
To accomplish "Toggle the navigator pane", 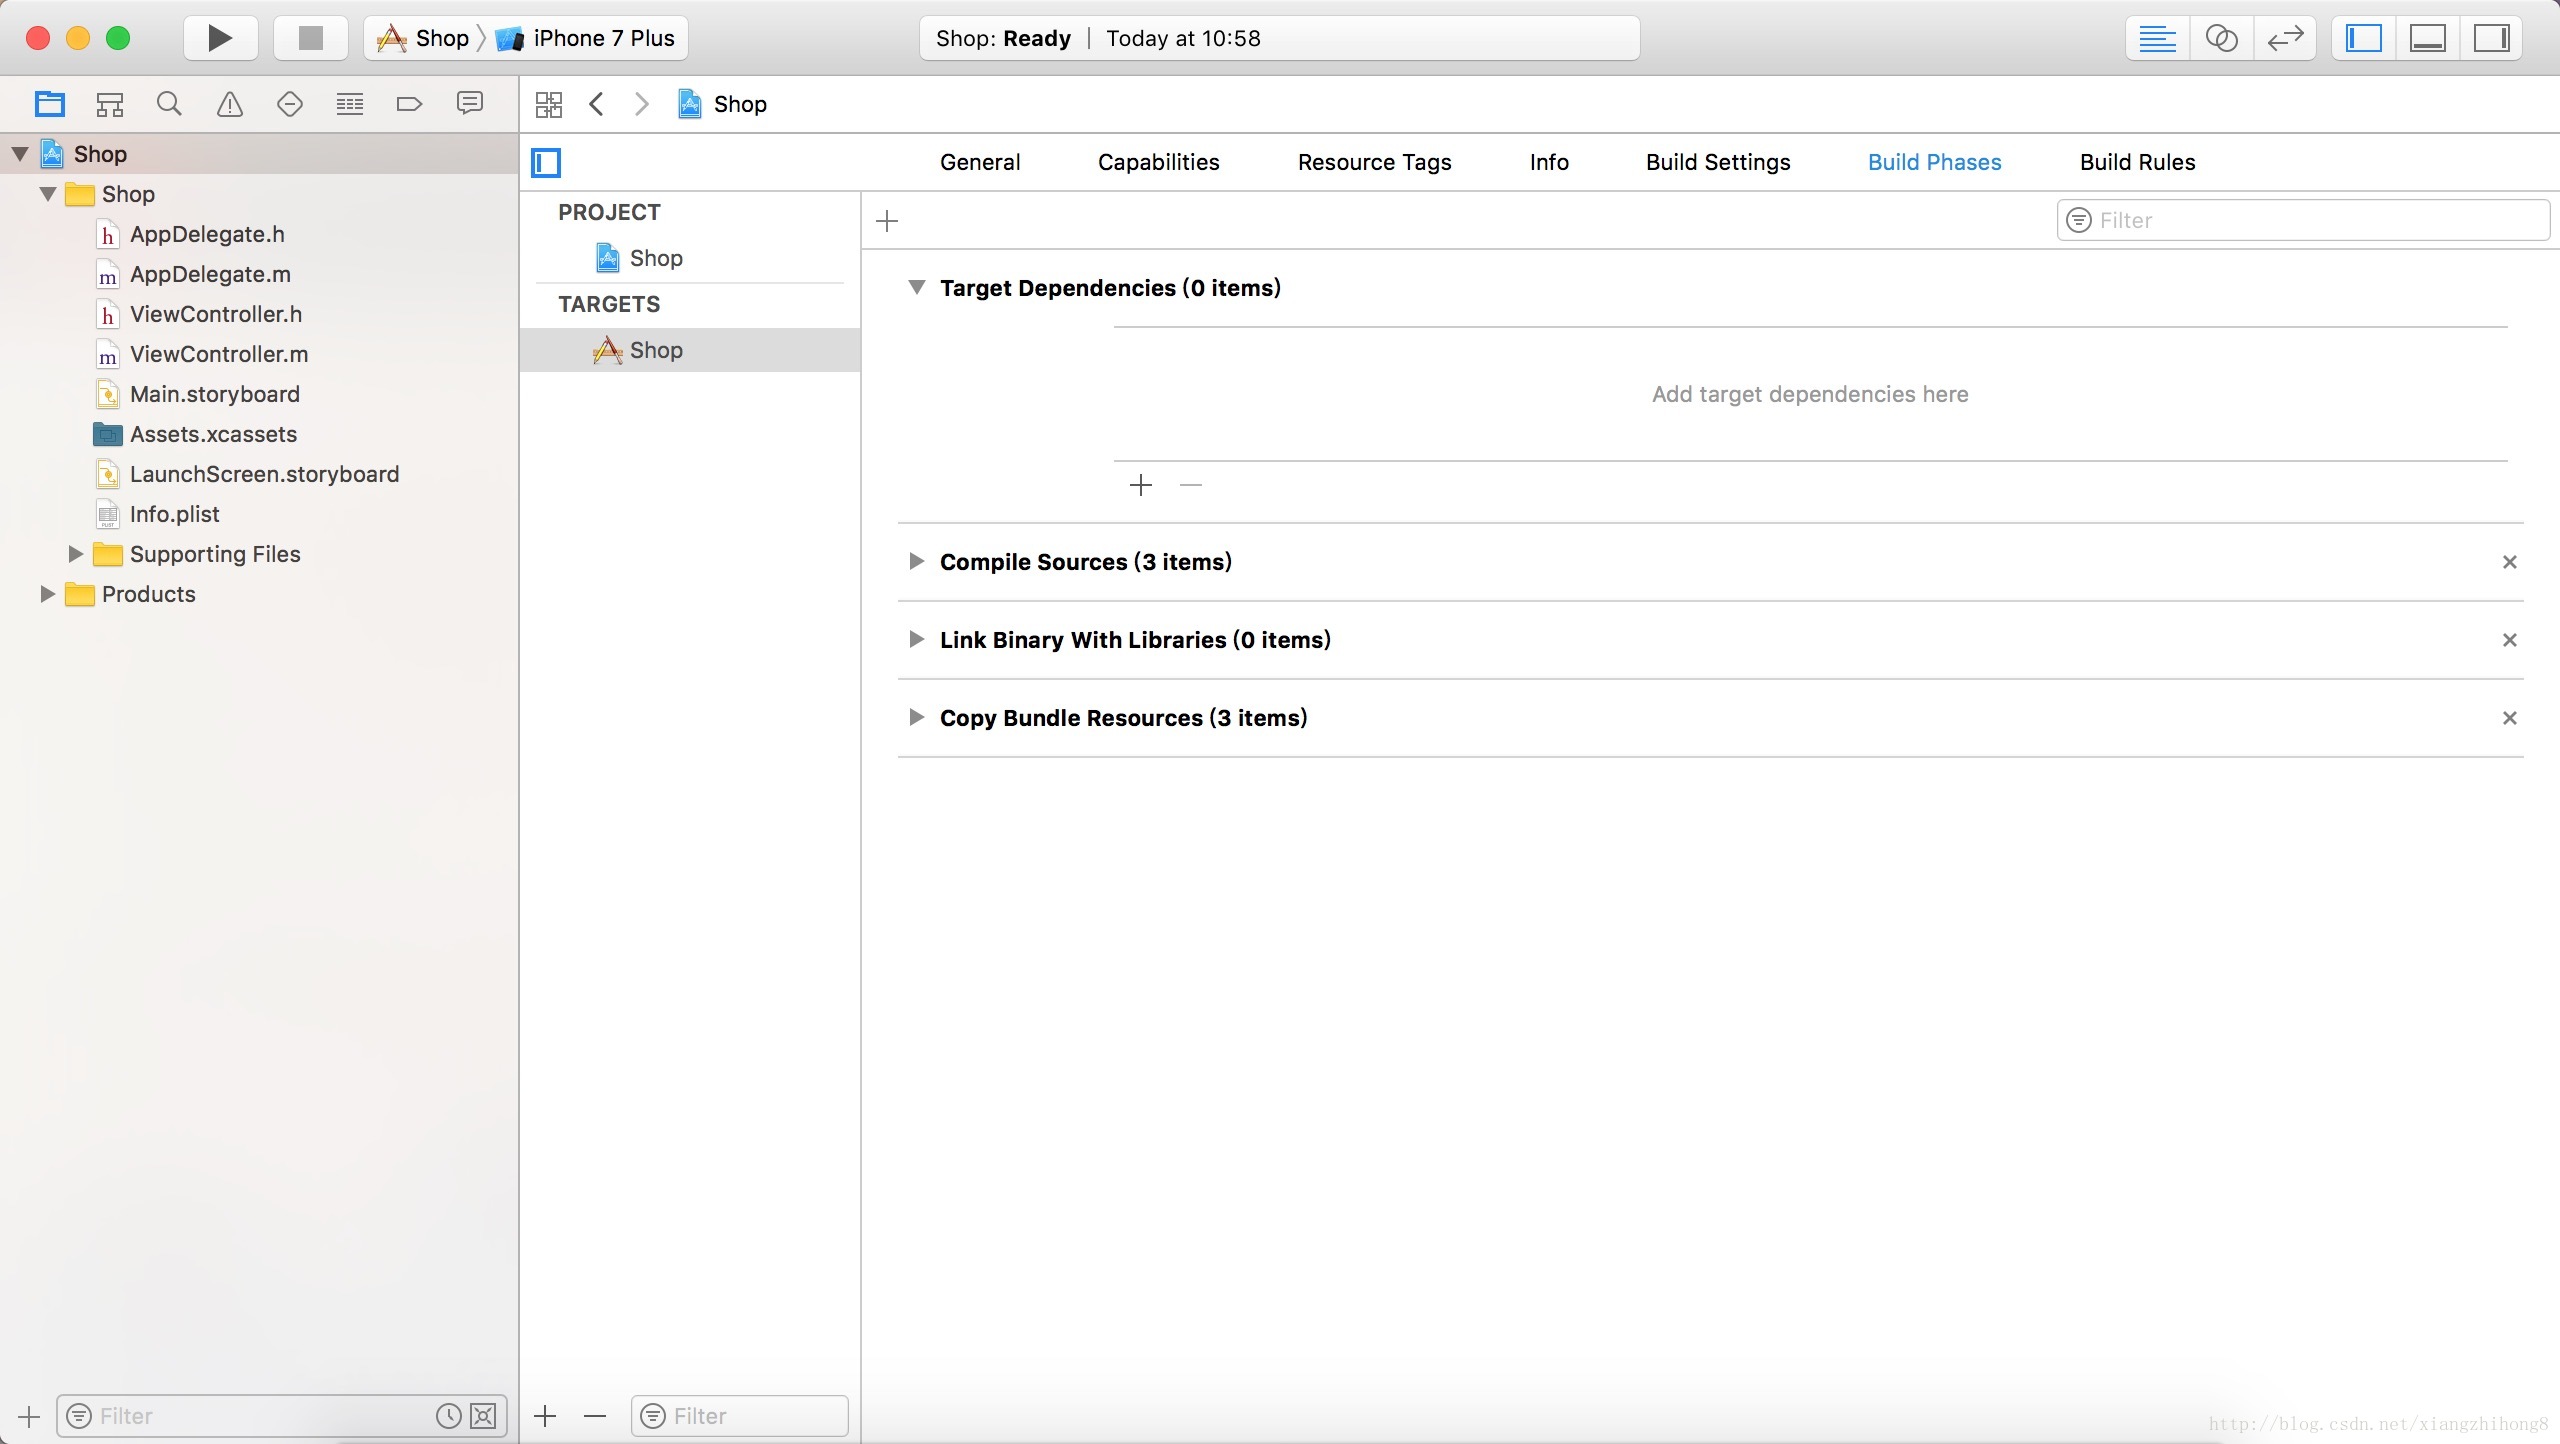I will coord(2364,39).
